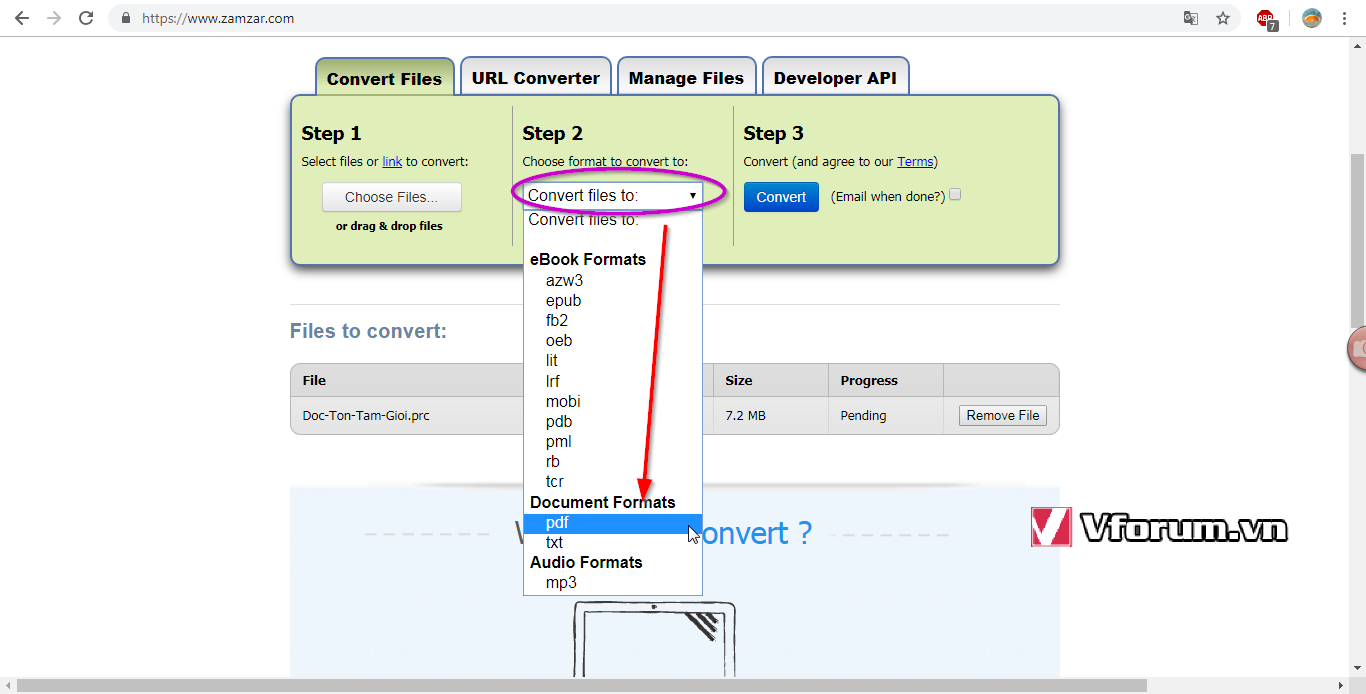The width and height of the screenshot is (1366, 694).
Task: Click the Doc-Ton-Tam-Gioi.prc file name
Action: [x=366, y=415]
